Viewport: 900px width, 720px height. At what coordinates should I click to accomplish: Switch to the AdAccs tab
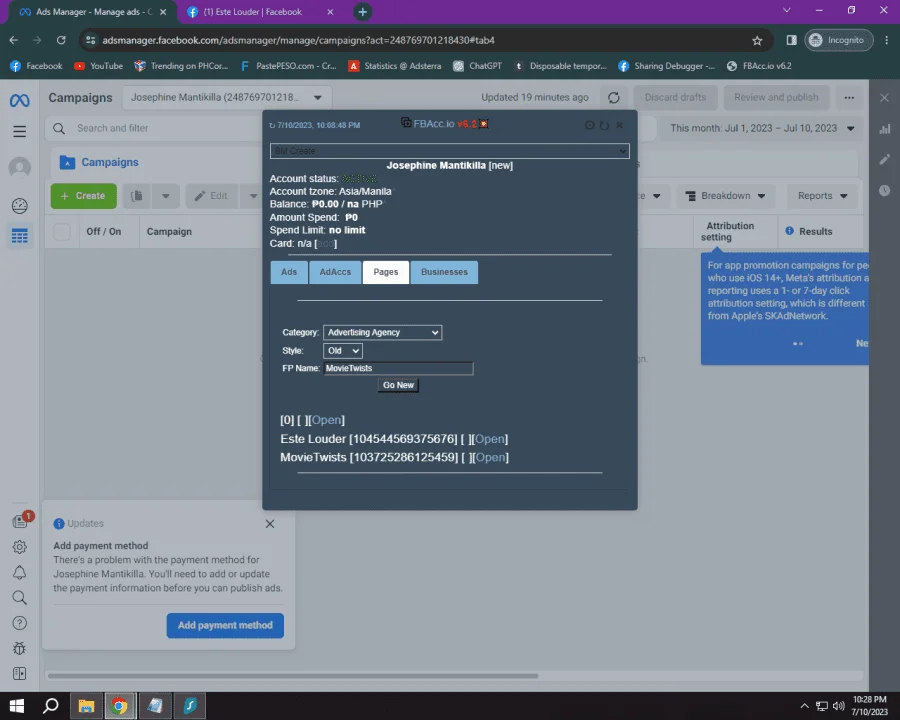pyautogui.click(x=335, y=272)
